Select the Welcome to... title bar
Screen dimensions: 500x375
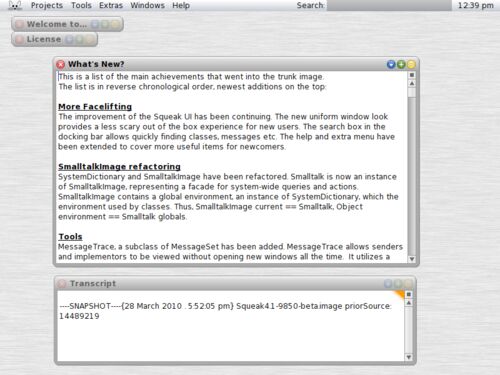pyautogui.click(x=67, y=24)
